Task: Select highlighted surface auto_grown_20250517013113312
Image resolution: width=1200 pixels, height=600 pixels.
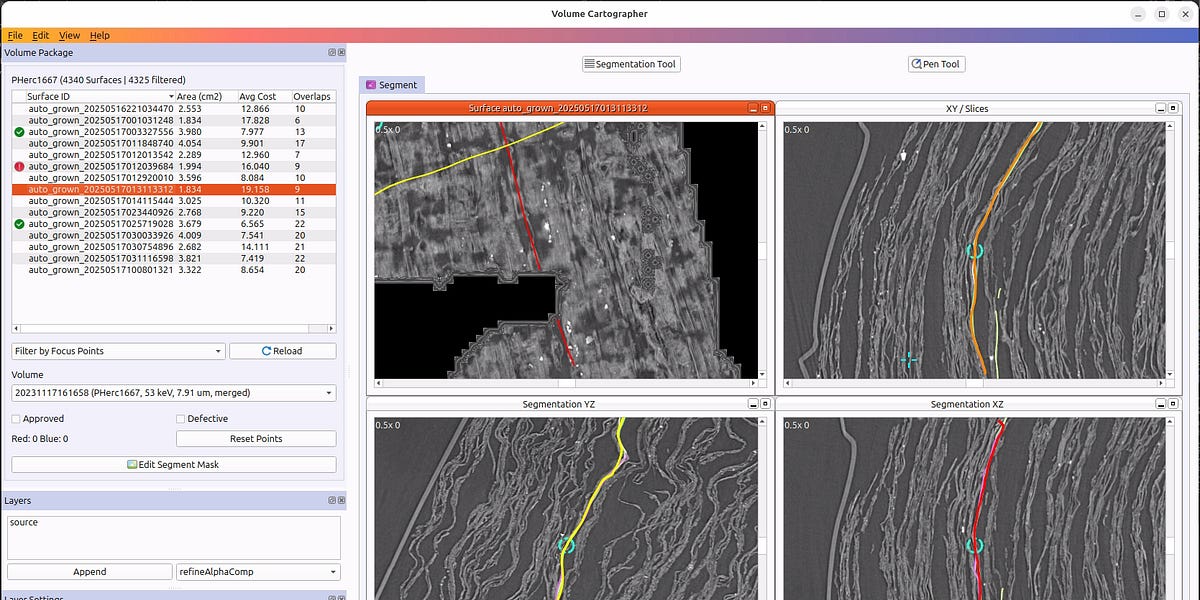Action: click(x=172, y=190)
